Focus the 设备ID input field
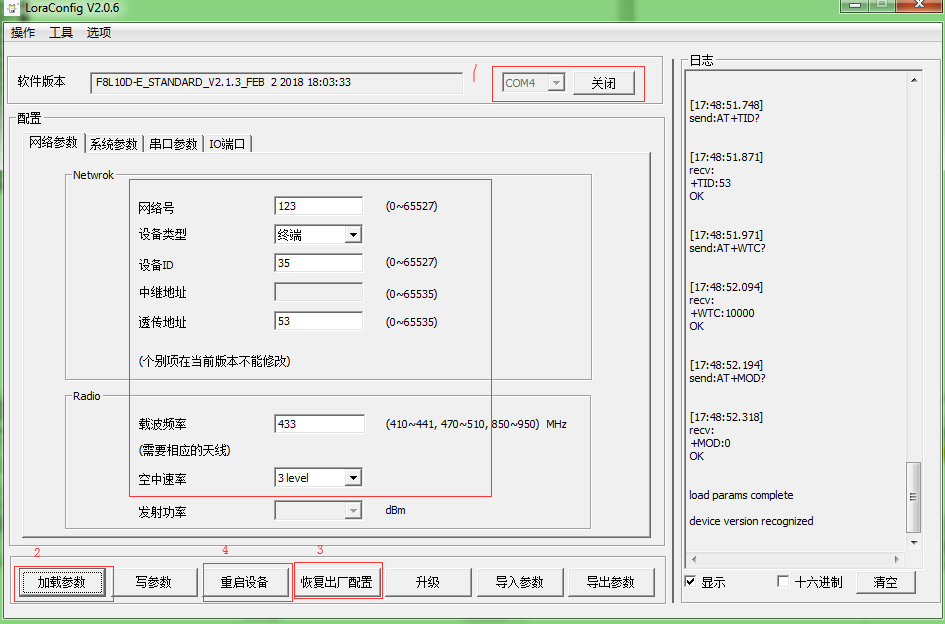This screenshot has height=624, width=945. pyautogui.click(x=318, y=263)
